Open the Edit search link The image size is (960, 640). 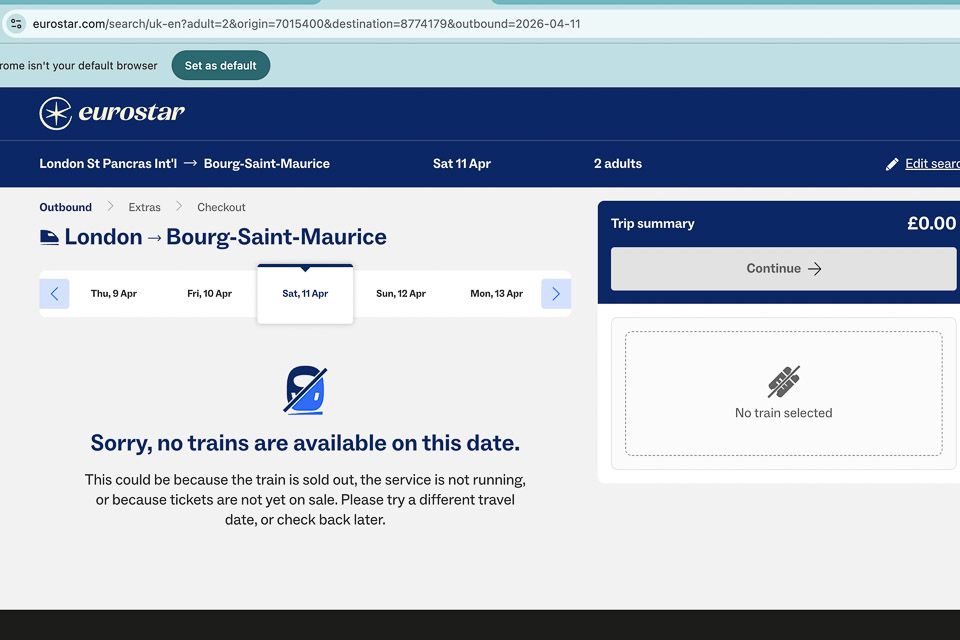coord(931,164)
